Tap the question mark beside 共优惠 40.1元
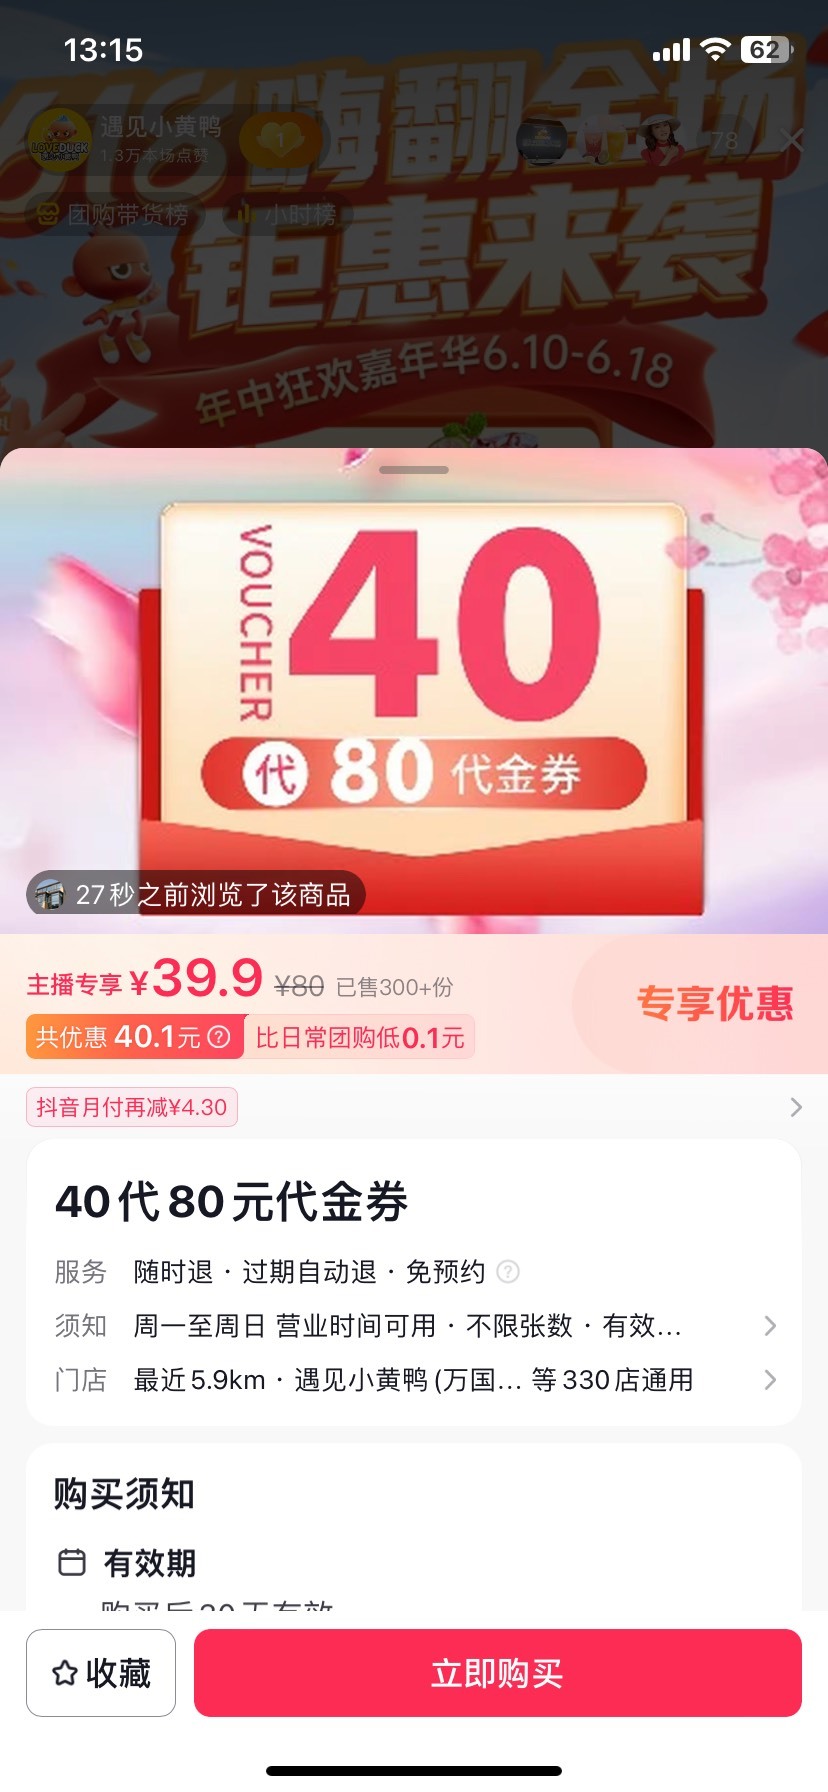Image resolution: width=828 pixels, height=1792 pixels. (219, 1037)
